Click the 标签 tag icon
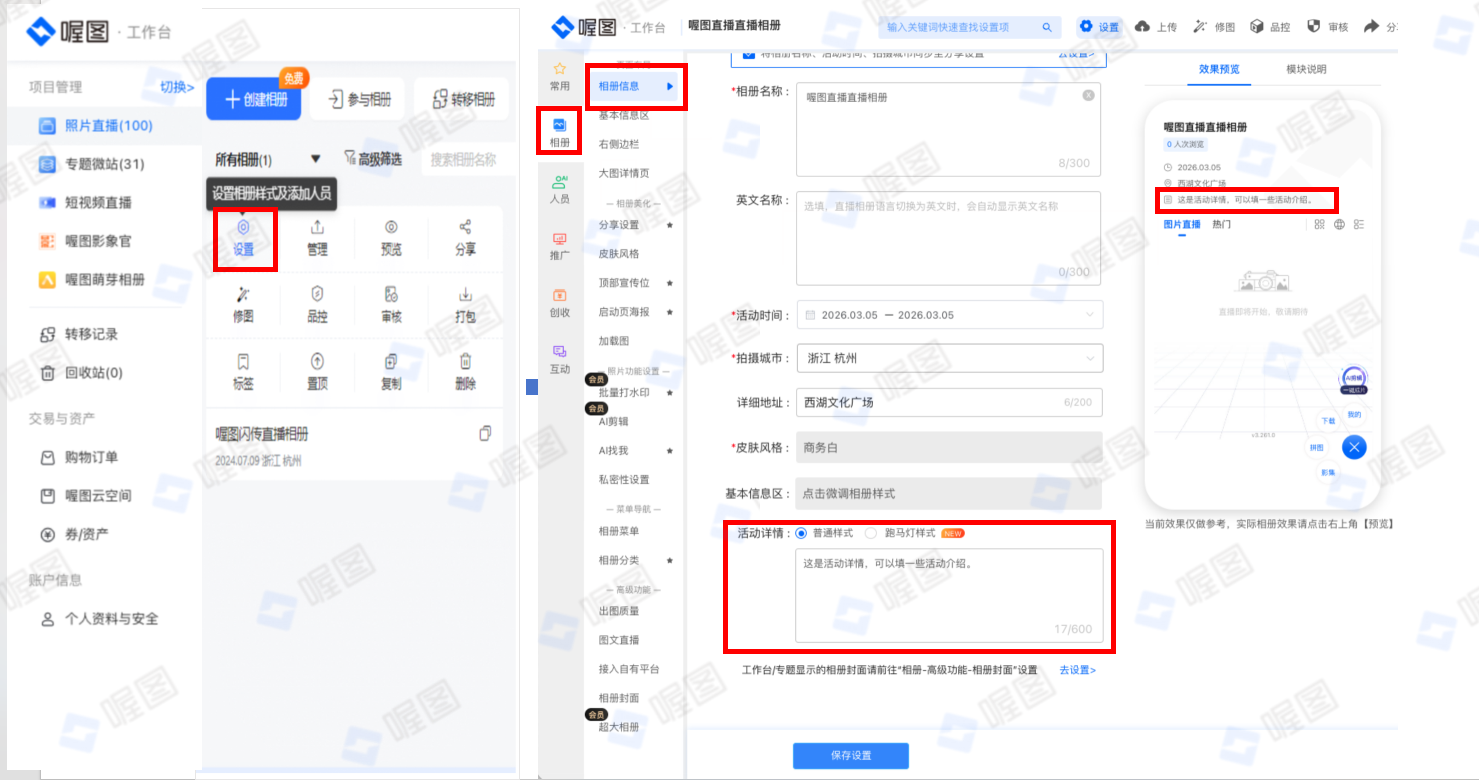Image resolution: width=1479 pixels, height=780 pixels. [x=243, y=361]
